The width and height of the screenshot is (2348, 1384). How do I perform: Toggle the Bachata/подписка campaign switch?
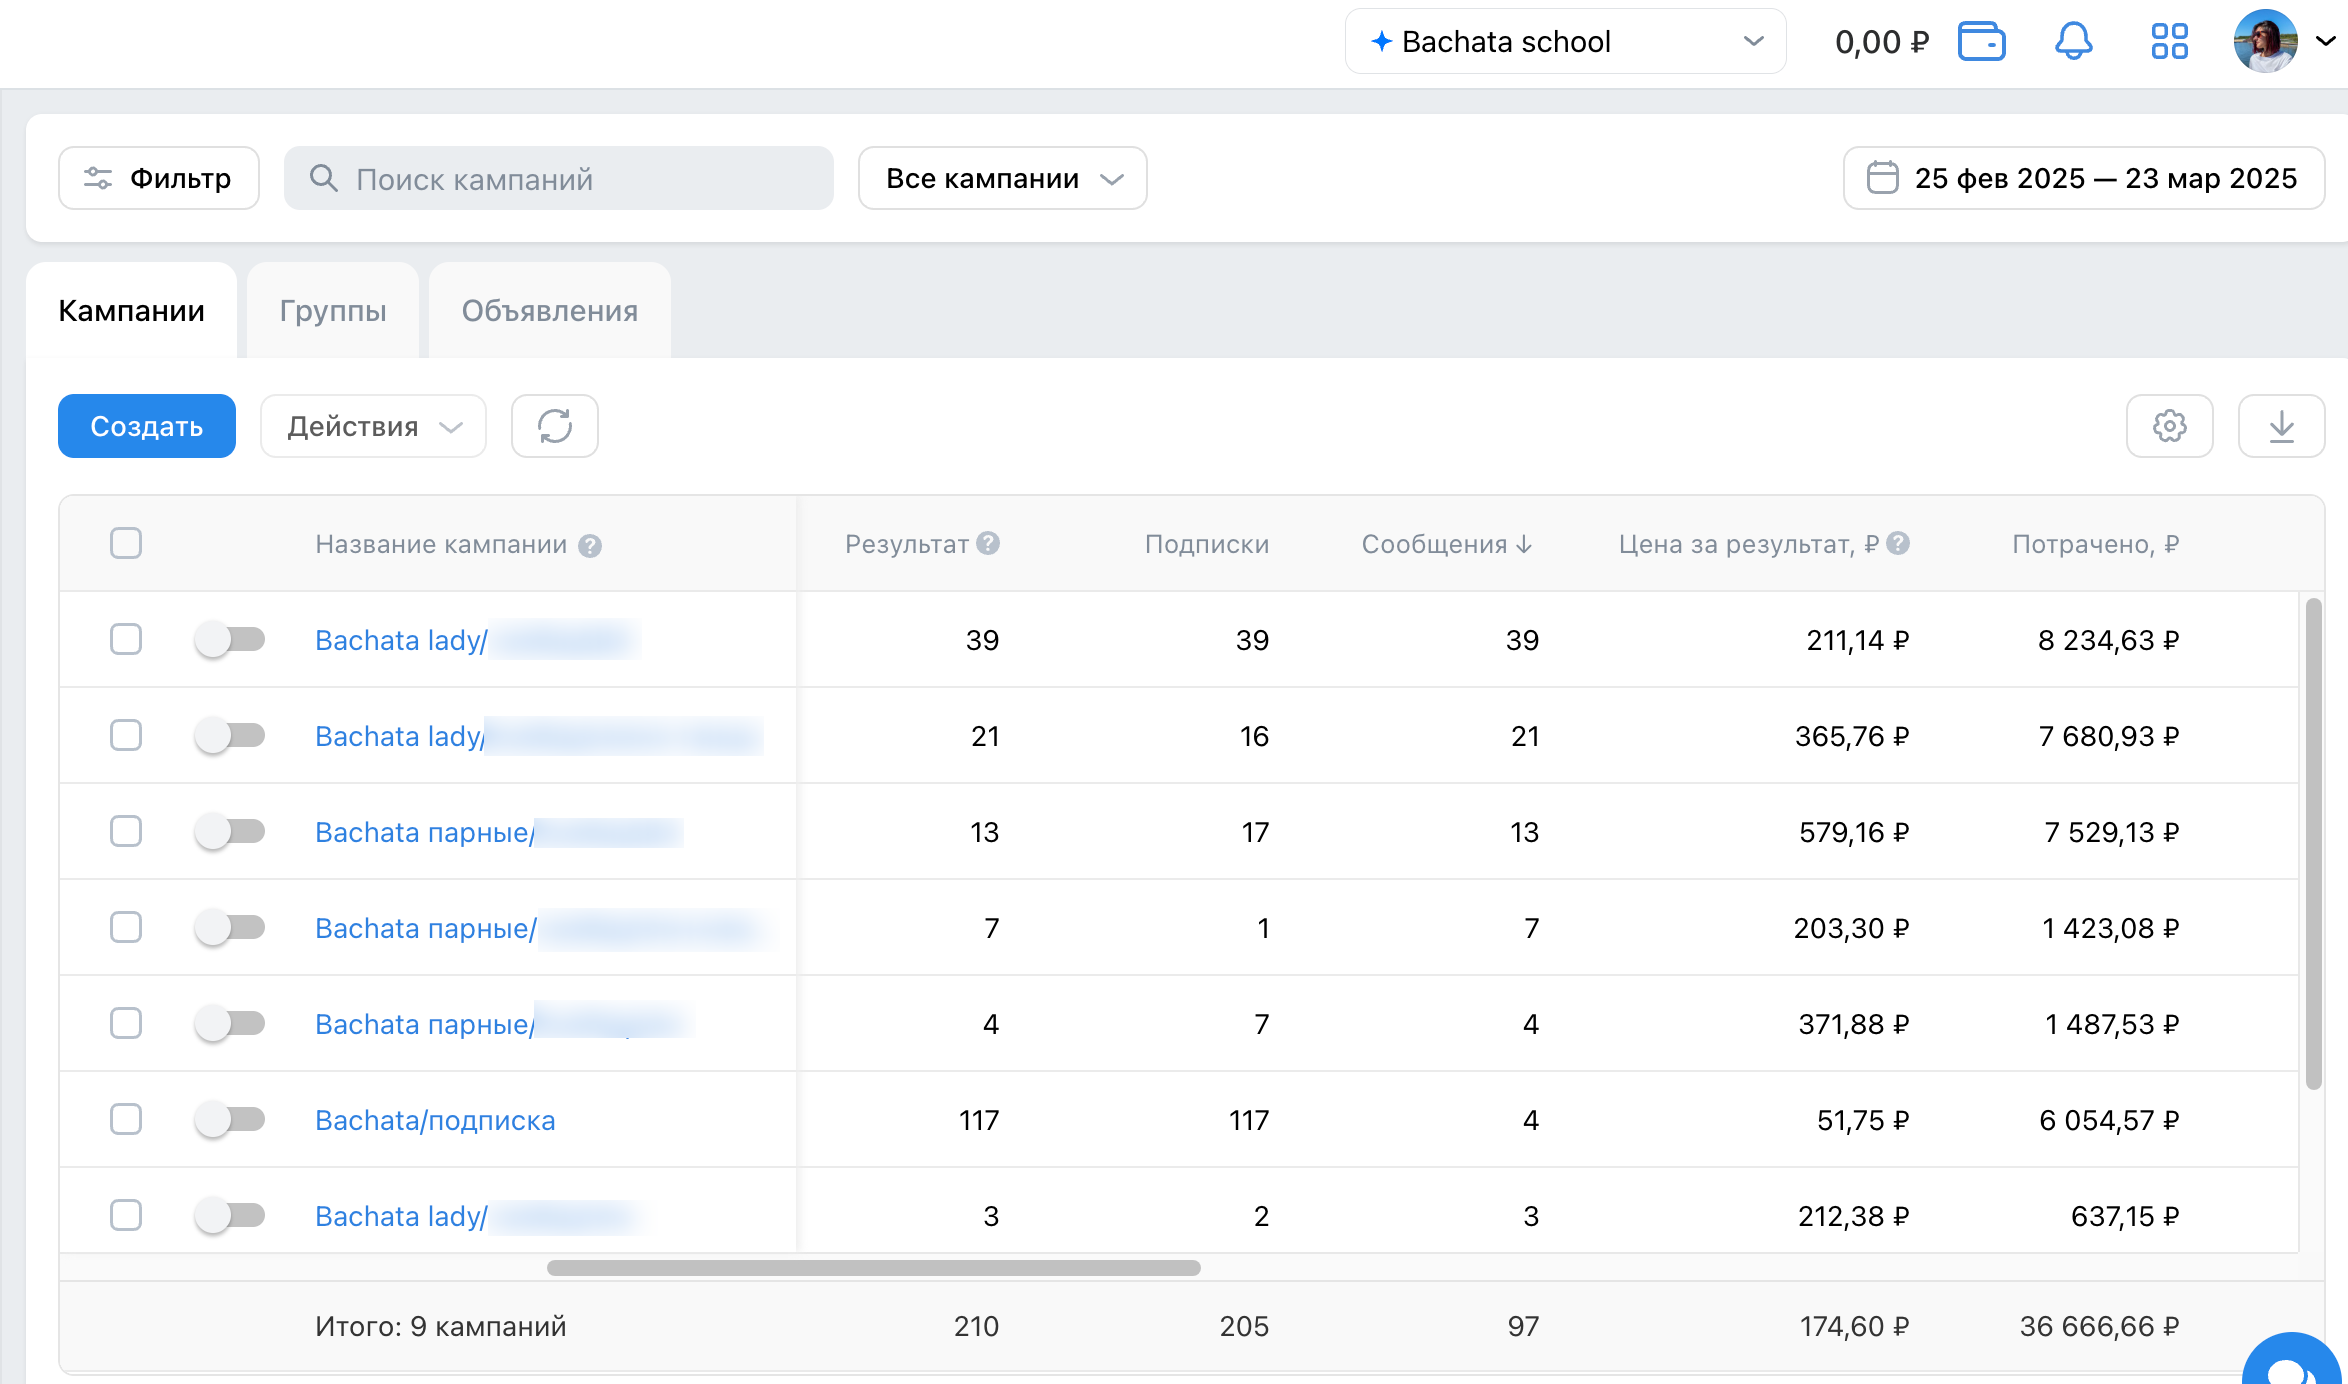(230, 1119)
